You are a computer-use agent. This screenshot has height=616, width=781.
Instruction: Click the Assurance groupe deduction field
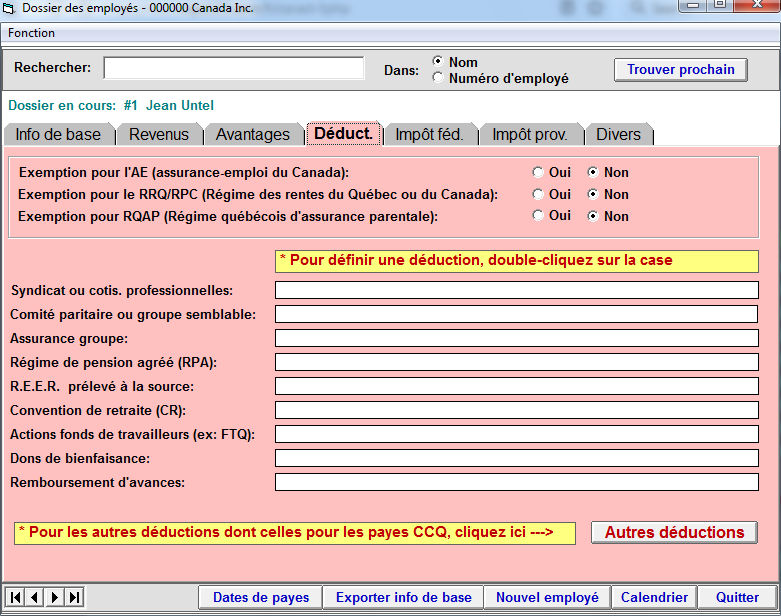click(x=516, y=338)
